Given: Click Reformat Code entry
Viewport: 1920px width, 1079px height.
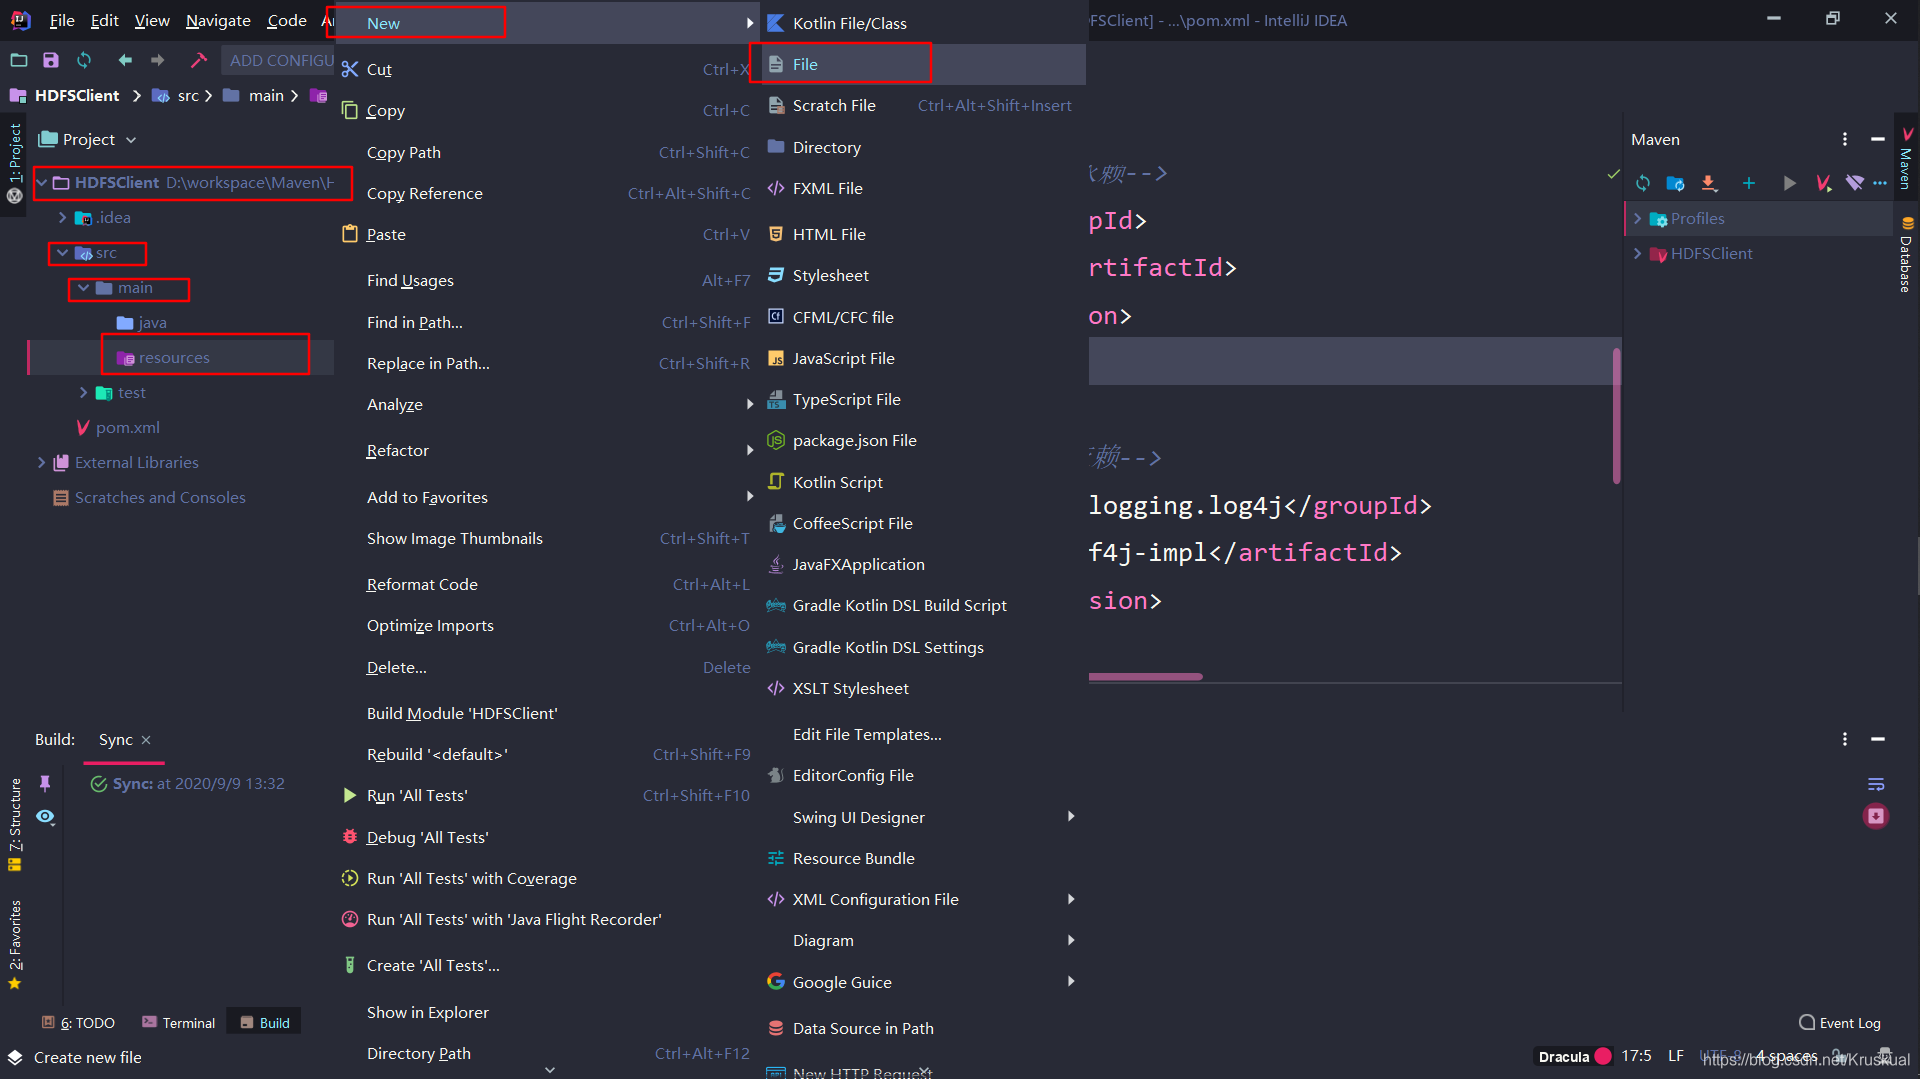Looking at the screenshot, I should tap(546, 584).
